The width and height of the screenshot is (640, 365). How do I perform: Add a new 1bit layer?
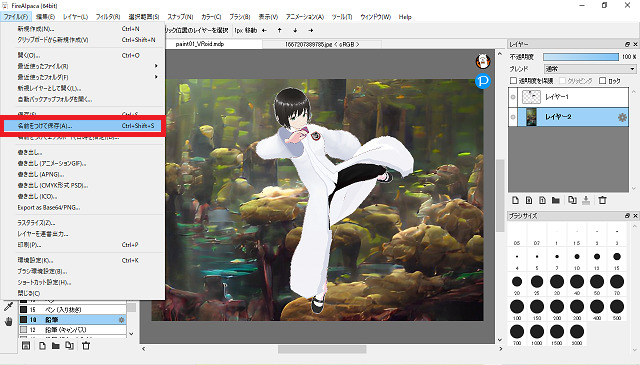click(x=542, y=200)
